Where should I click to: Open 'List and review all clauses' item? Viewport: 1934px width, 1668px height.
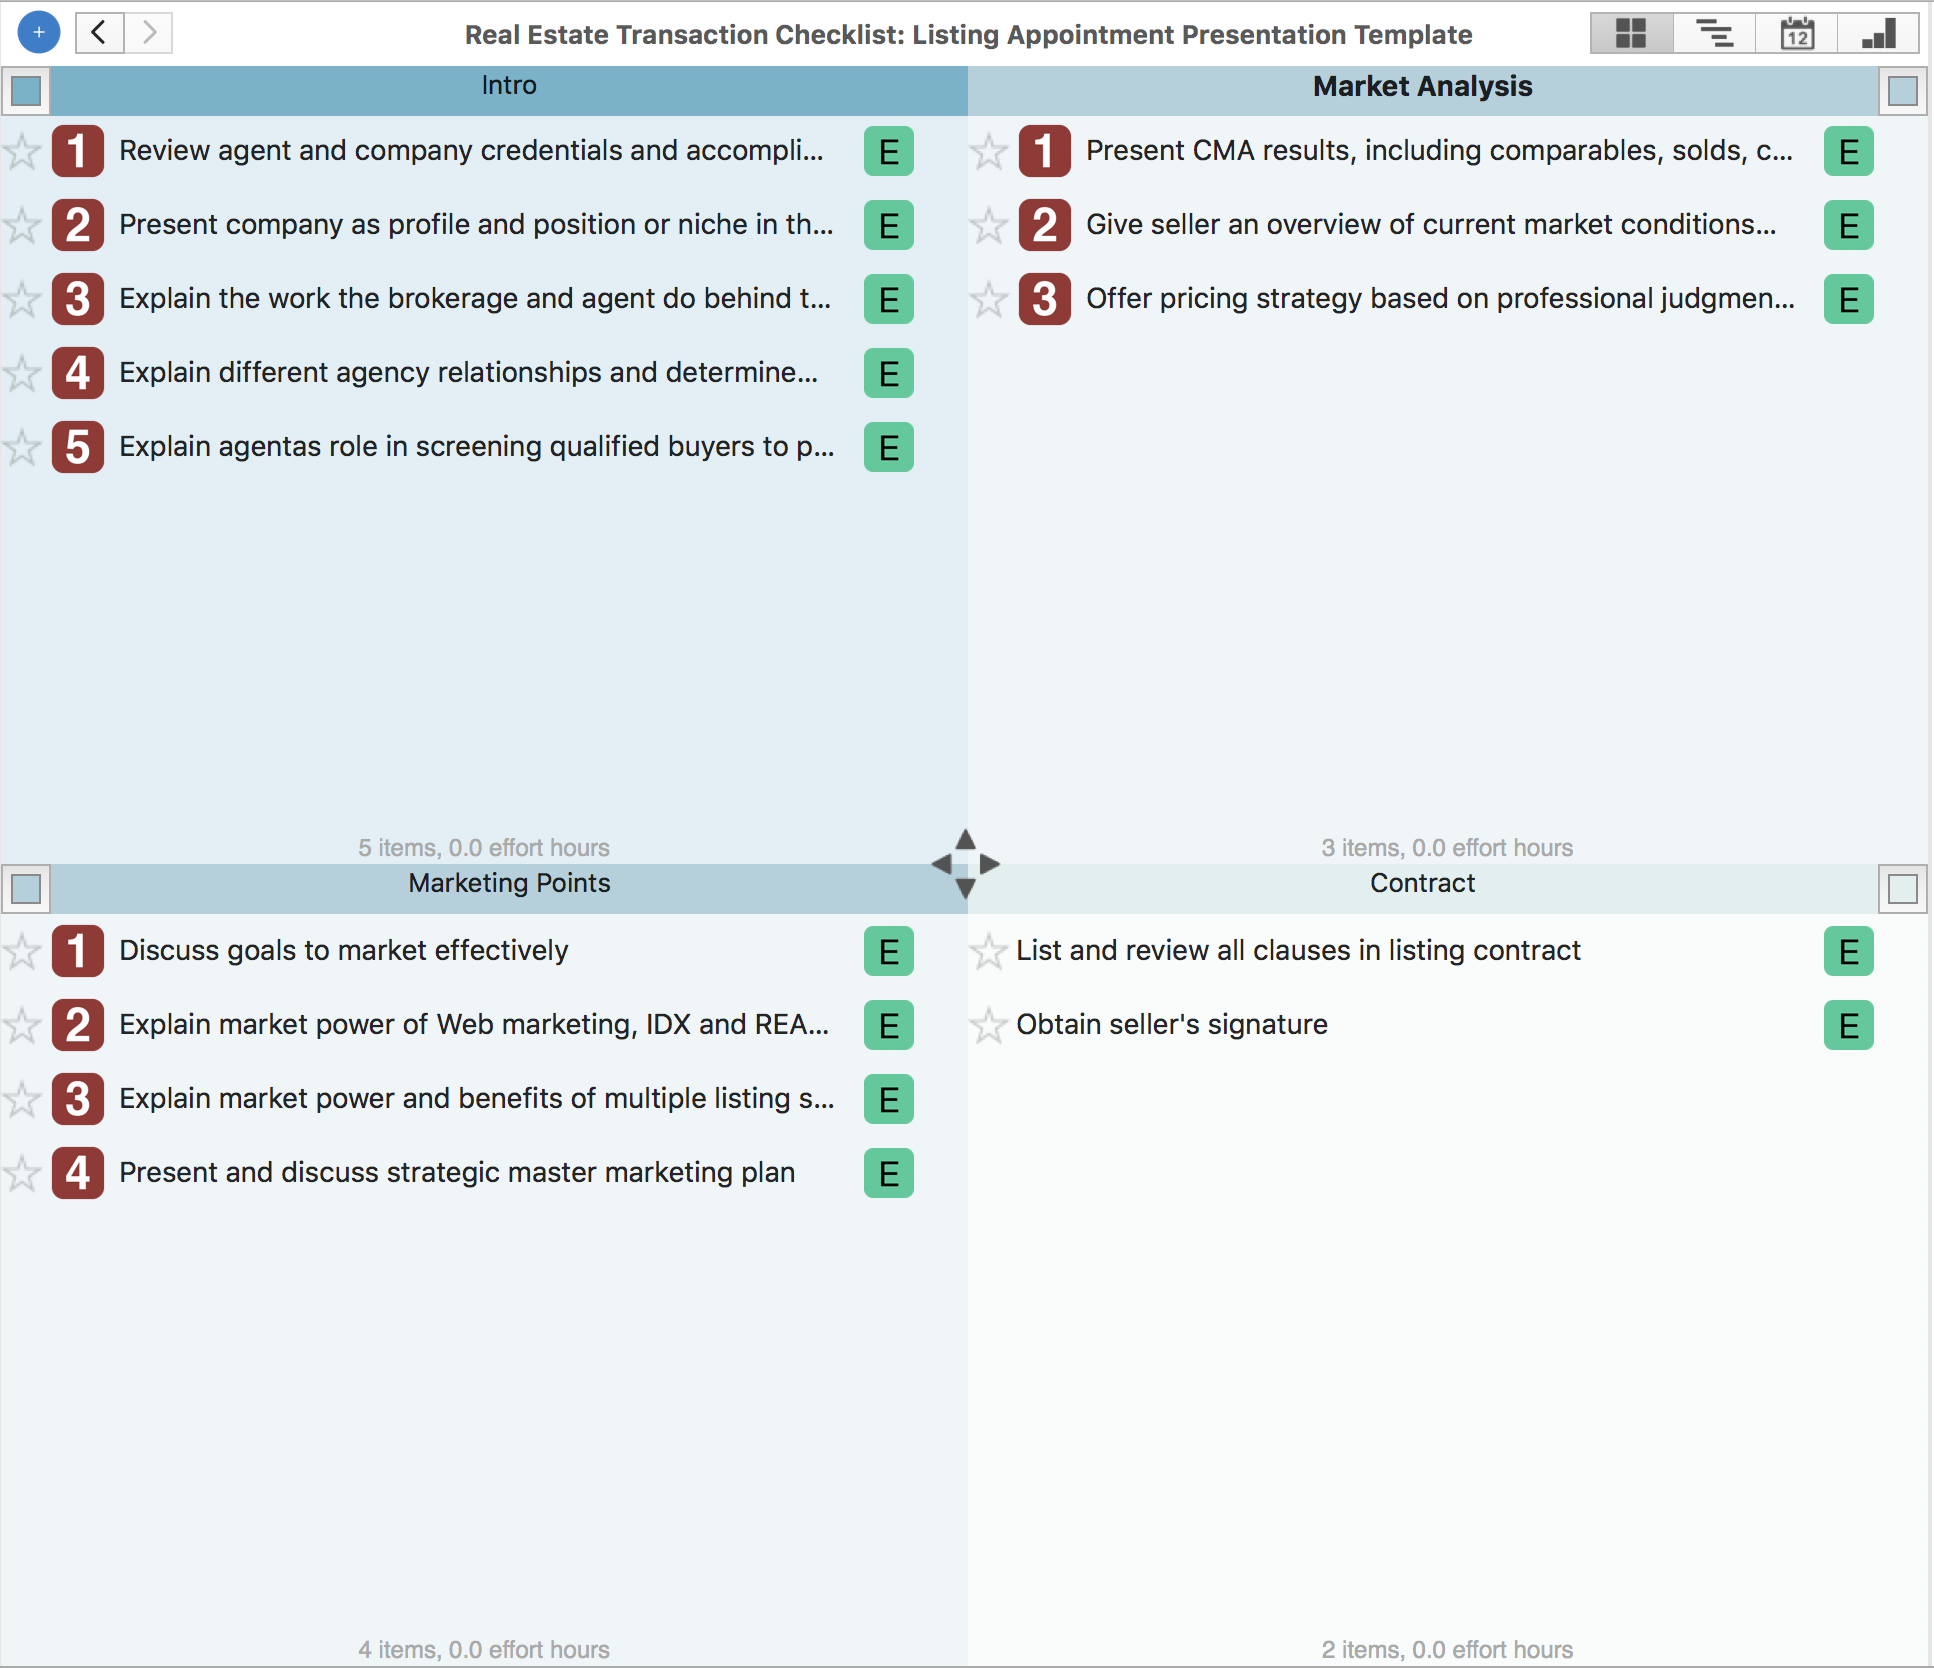click(x=1297, y=951)
